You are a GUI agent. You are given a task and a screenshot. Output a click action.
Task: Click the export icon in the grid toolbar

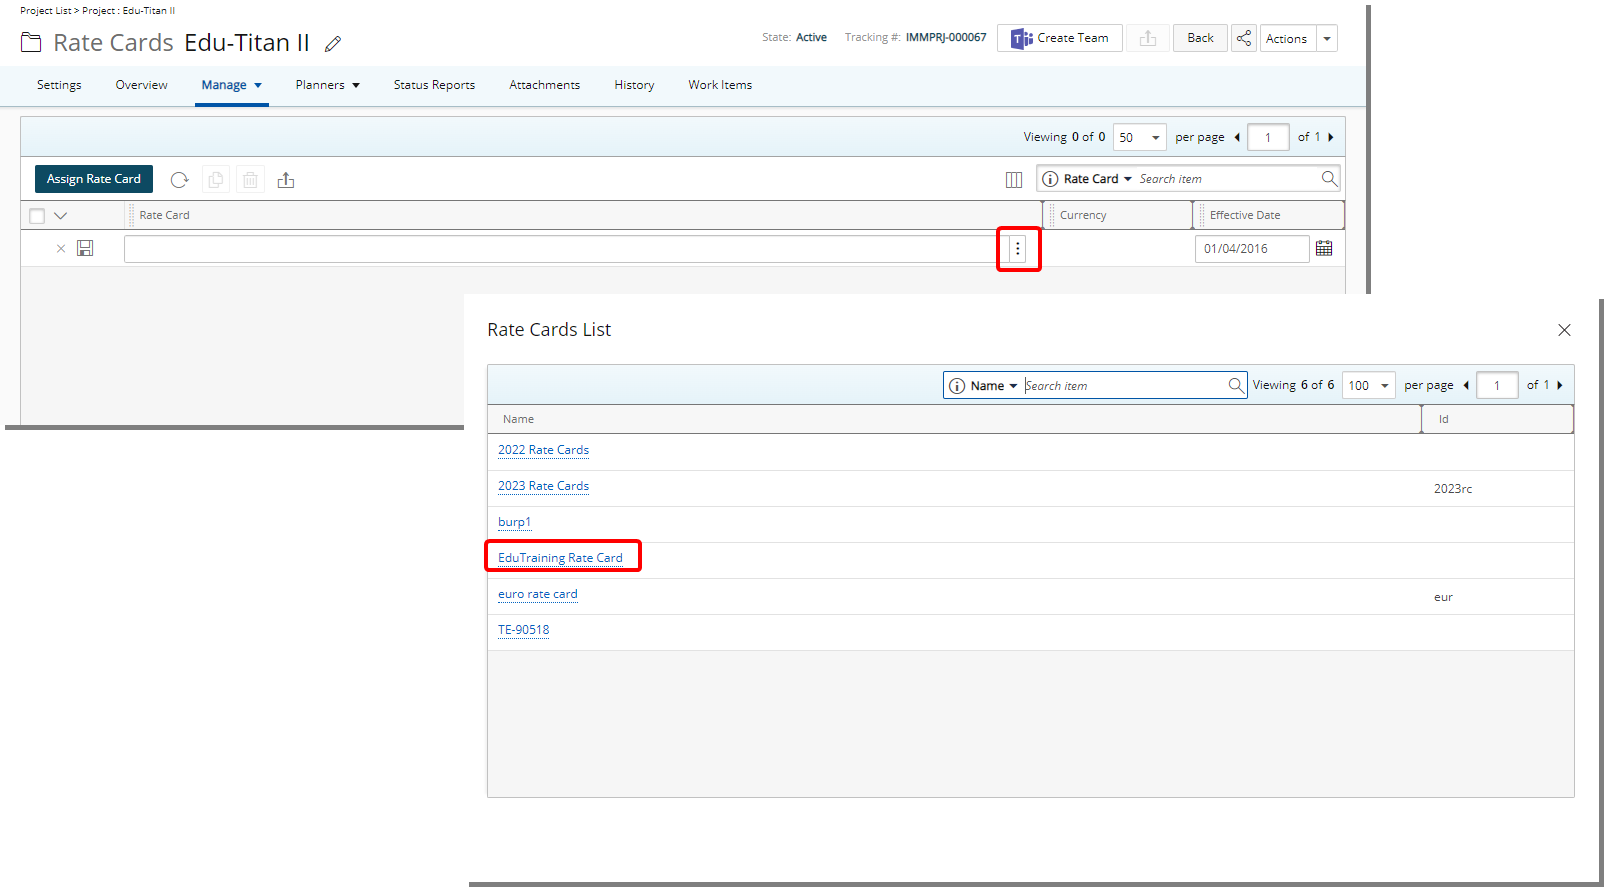tap(286, 180)
